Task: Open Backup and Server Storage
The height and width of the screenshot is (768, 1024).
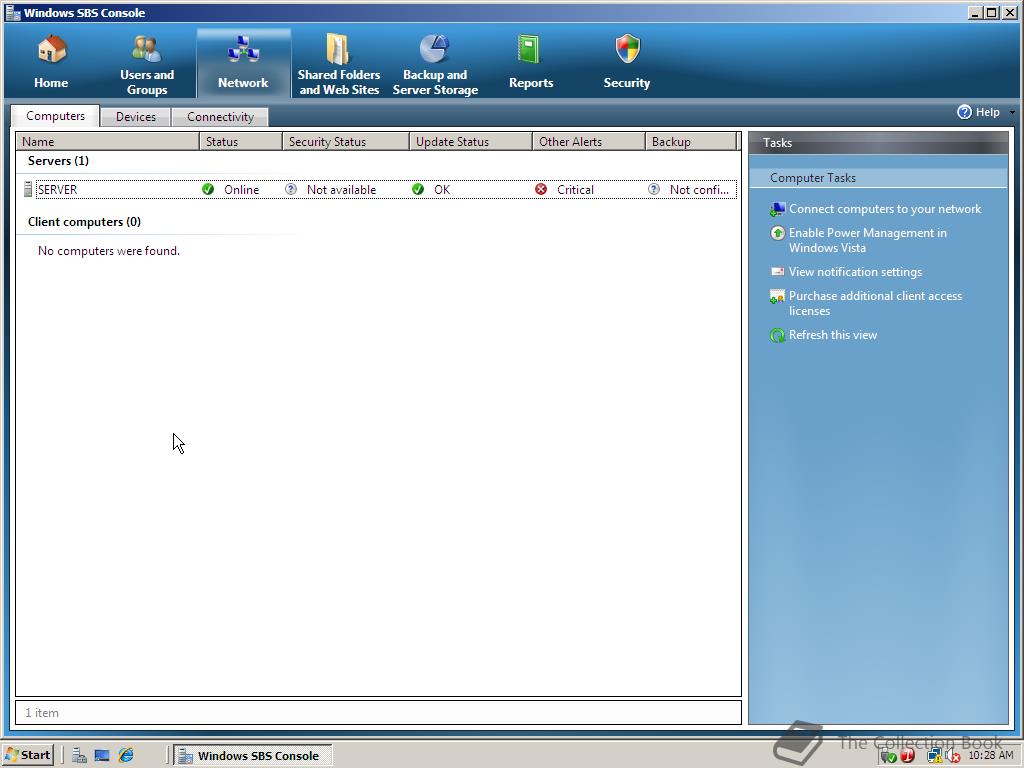Action: pyautogui.click(x=435, y=64)
